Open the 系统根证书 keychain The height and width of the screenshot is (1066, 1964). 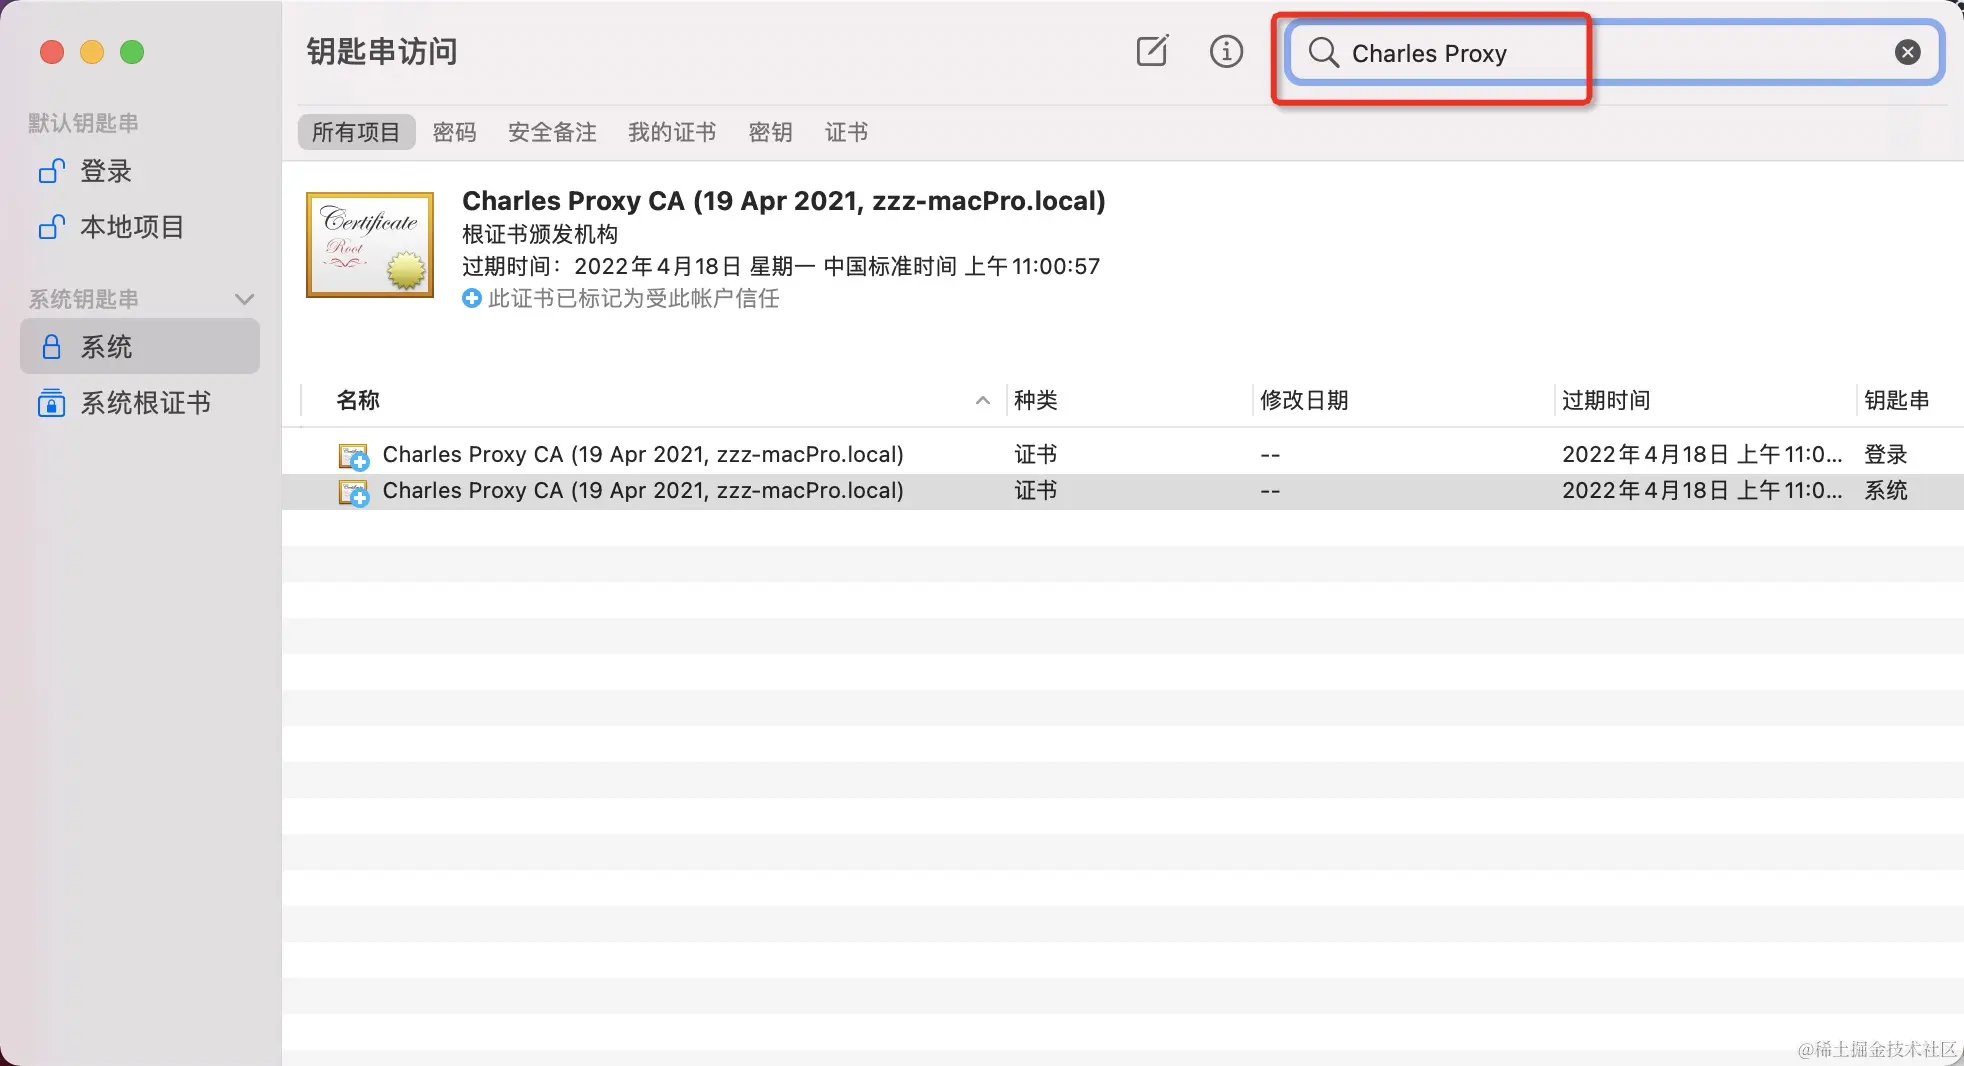point(140,403)
